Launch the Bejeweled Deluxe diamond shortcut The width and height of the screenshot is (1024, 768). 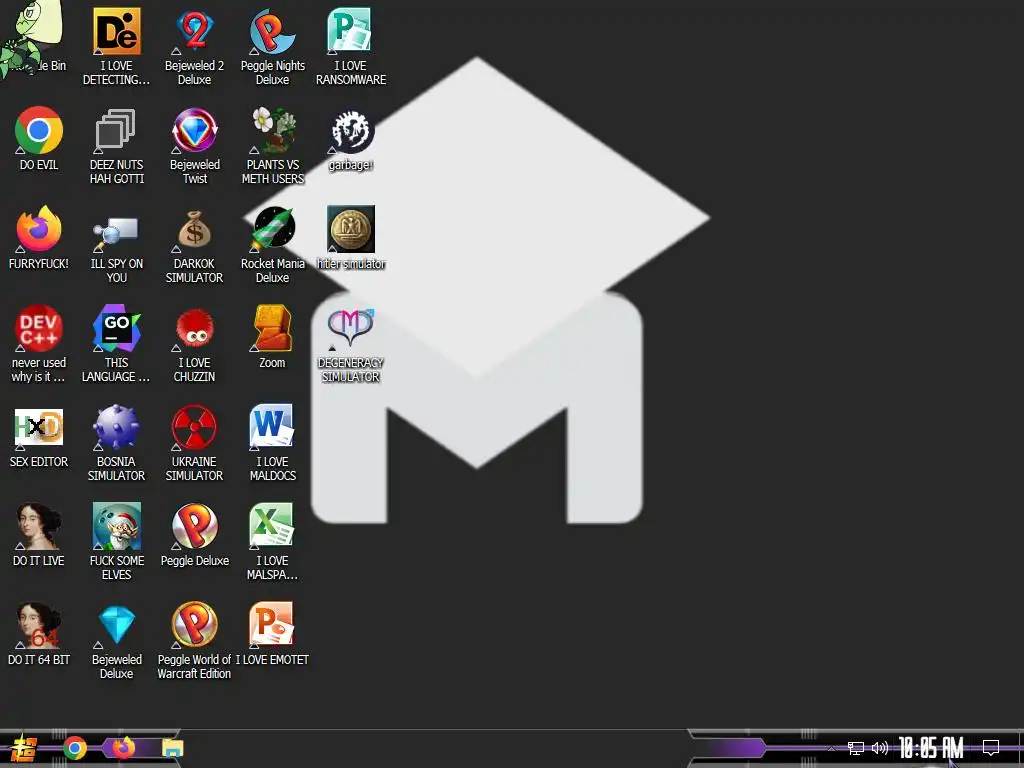click(x=116, y=641)
